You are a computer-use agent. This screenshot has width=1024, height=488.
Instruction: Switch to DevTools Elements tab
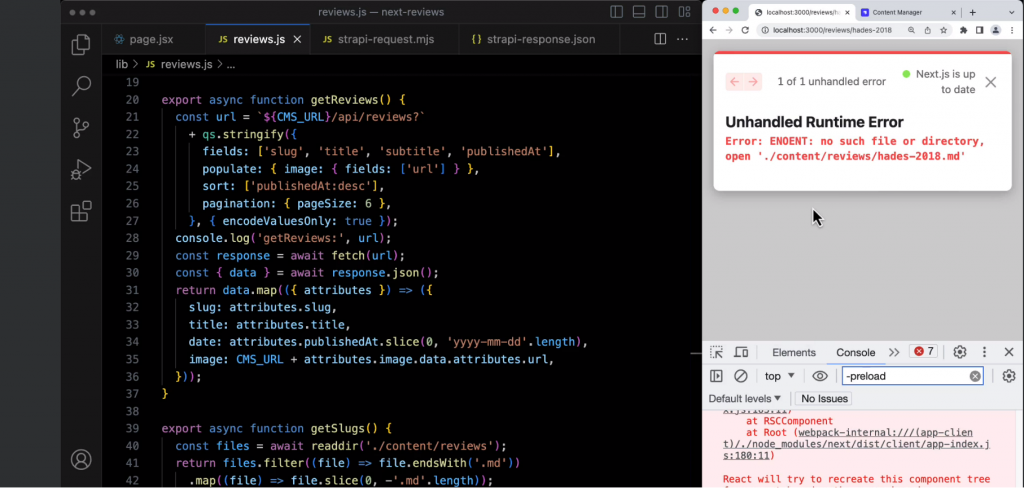(x=793, y=352)
